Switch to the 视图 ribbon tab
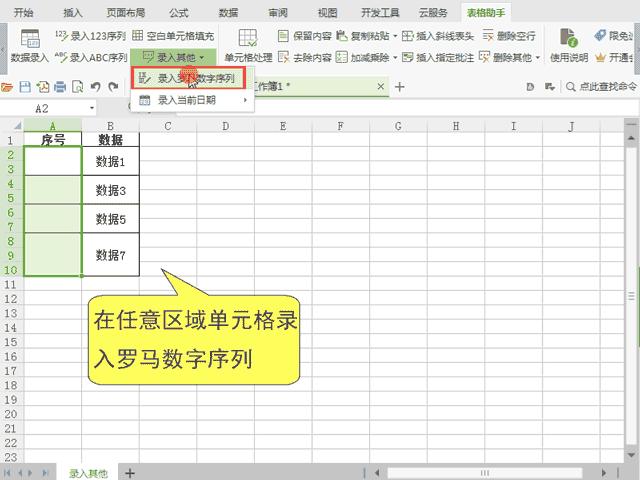640x480 pixels. coord(328,13)
